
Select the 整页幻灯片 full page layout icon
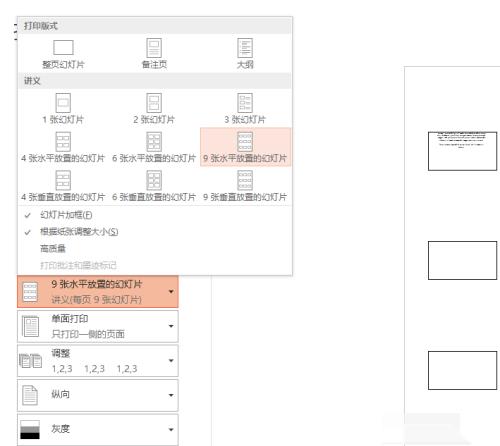(x=63, y=48)
